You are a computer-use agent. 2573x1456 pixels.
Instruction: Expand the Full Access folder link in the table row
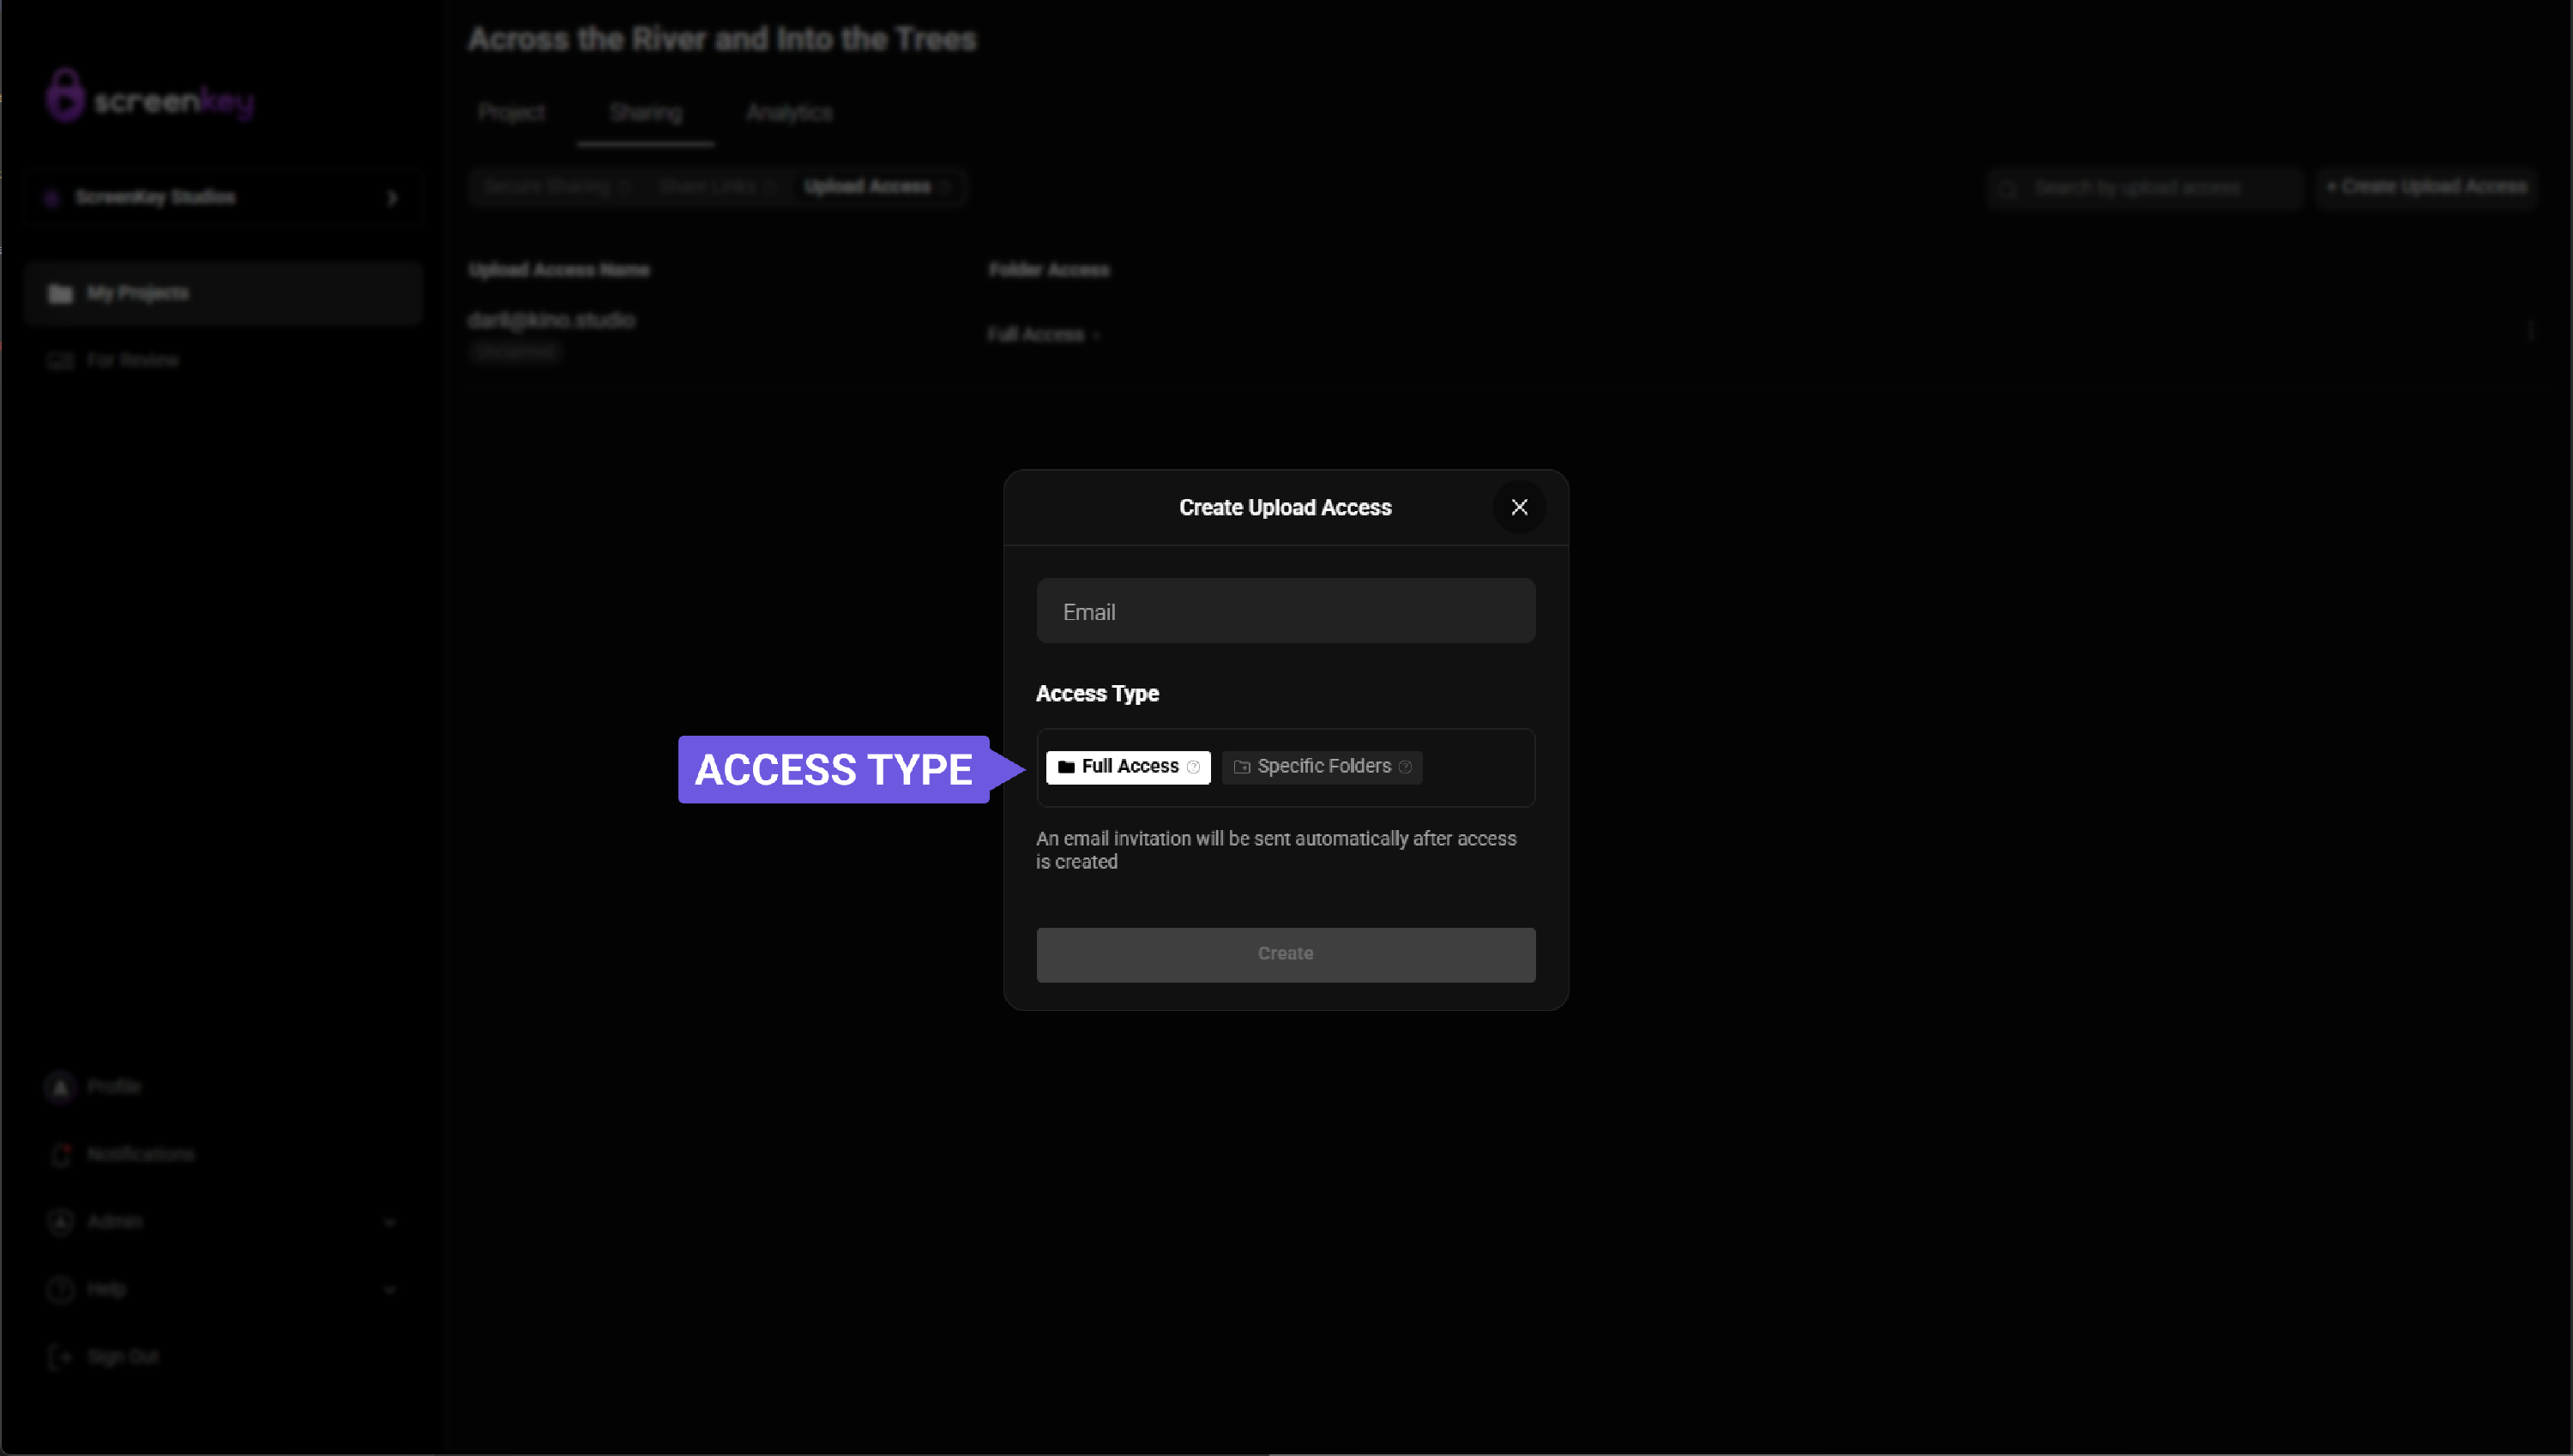1044,334
